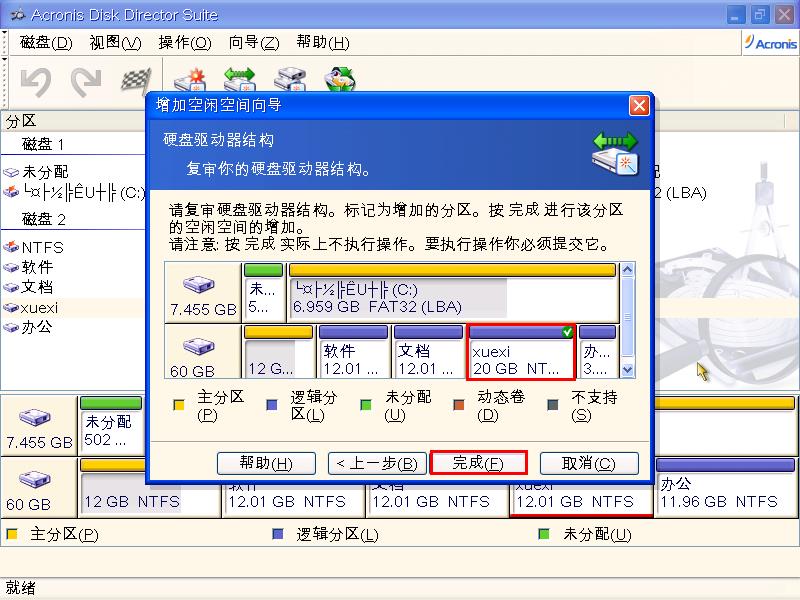Select the NTFS partition row under 磁盘 2
This screenshot has height=600, width=800.
pos(73,247)
